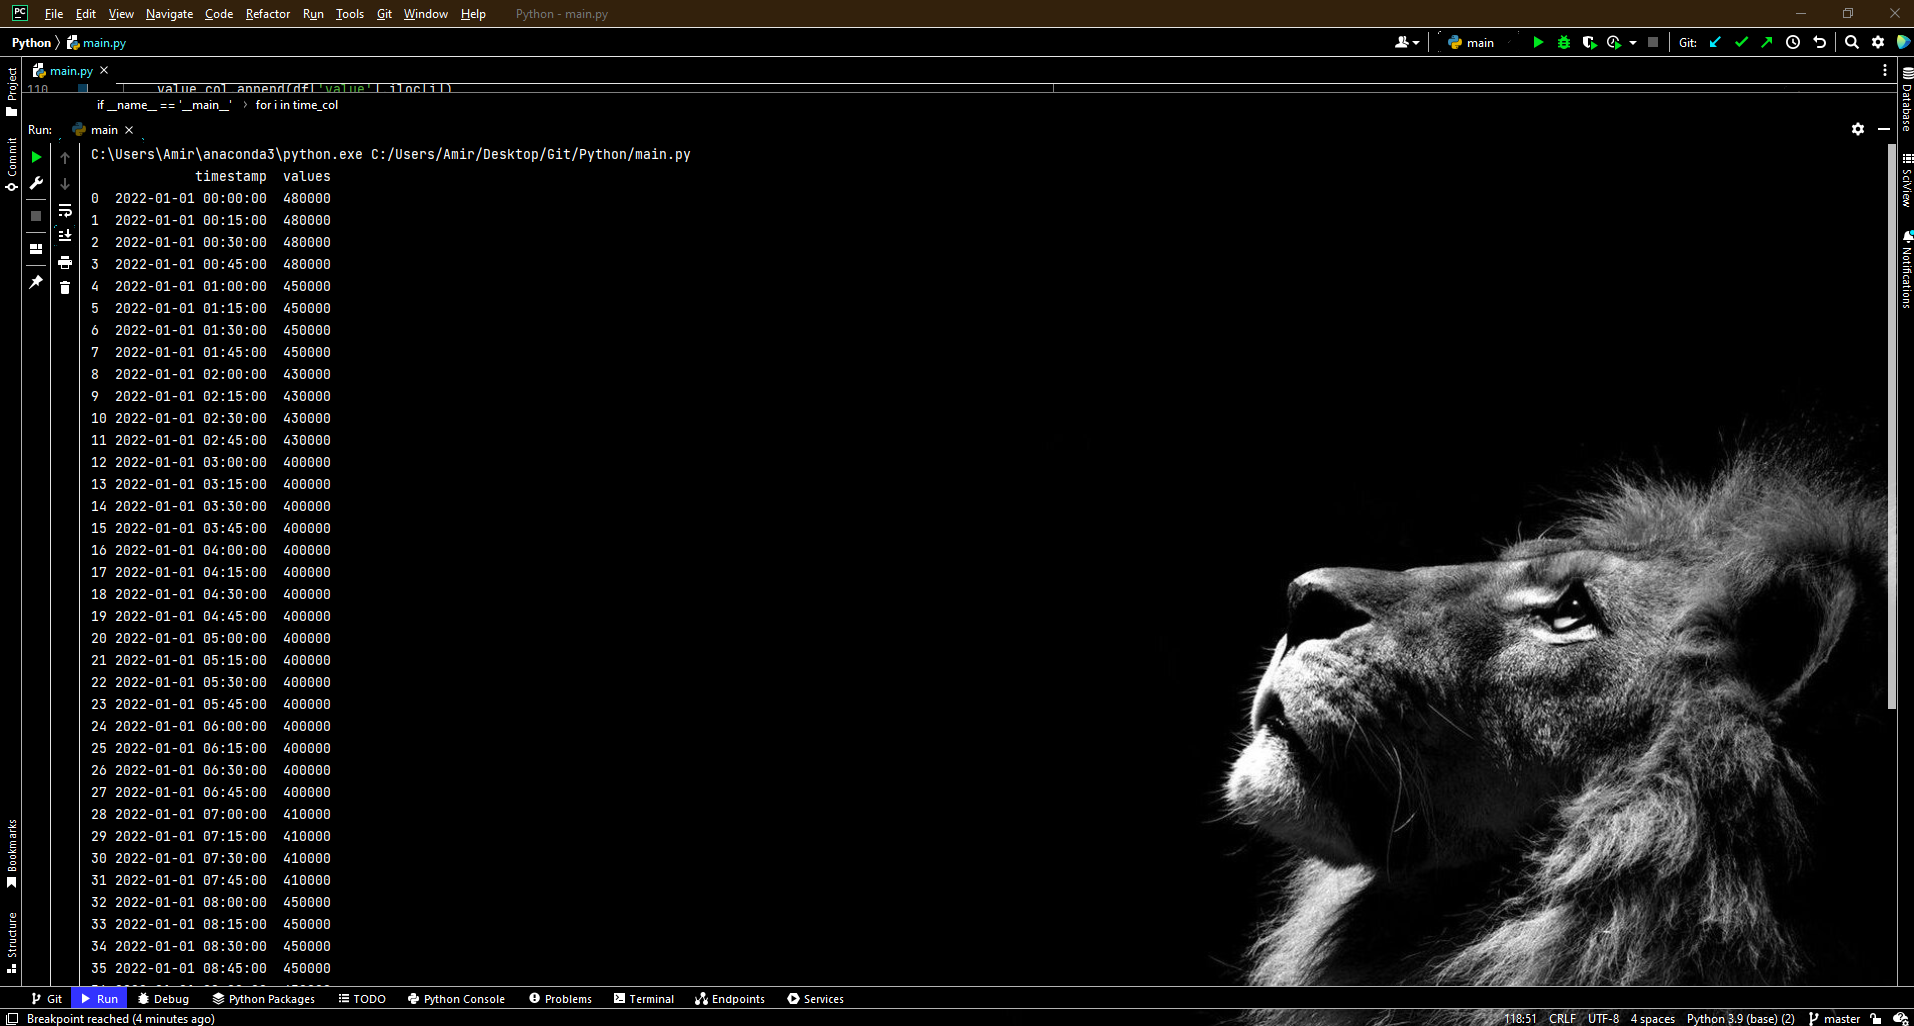This screenshot has height=1026, width=1914.
Task: Update project with the blue Git arrow
Action: 1715,42
